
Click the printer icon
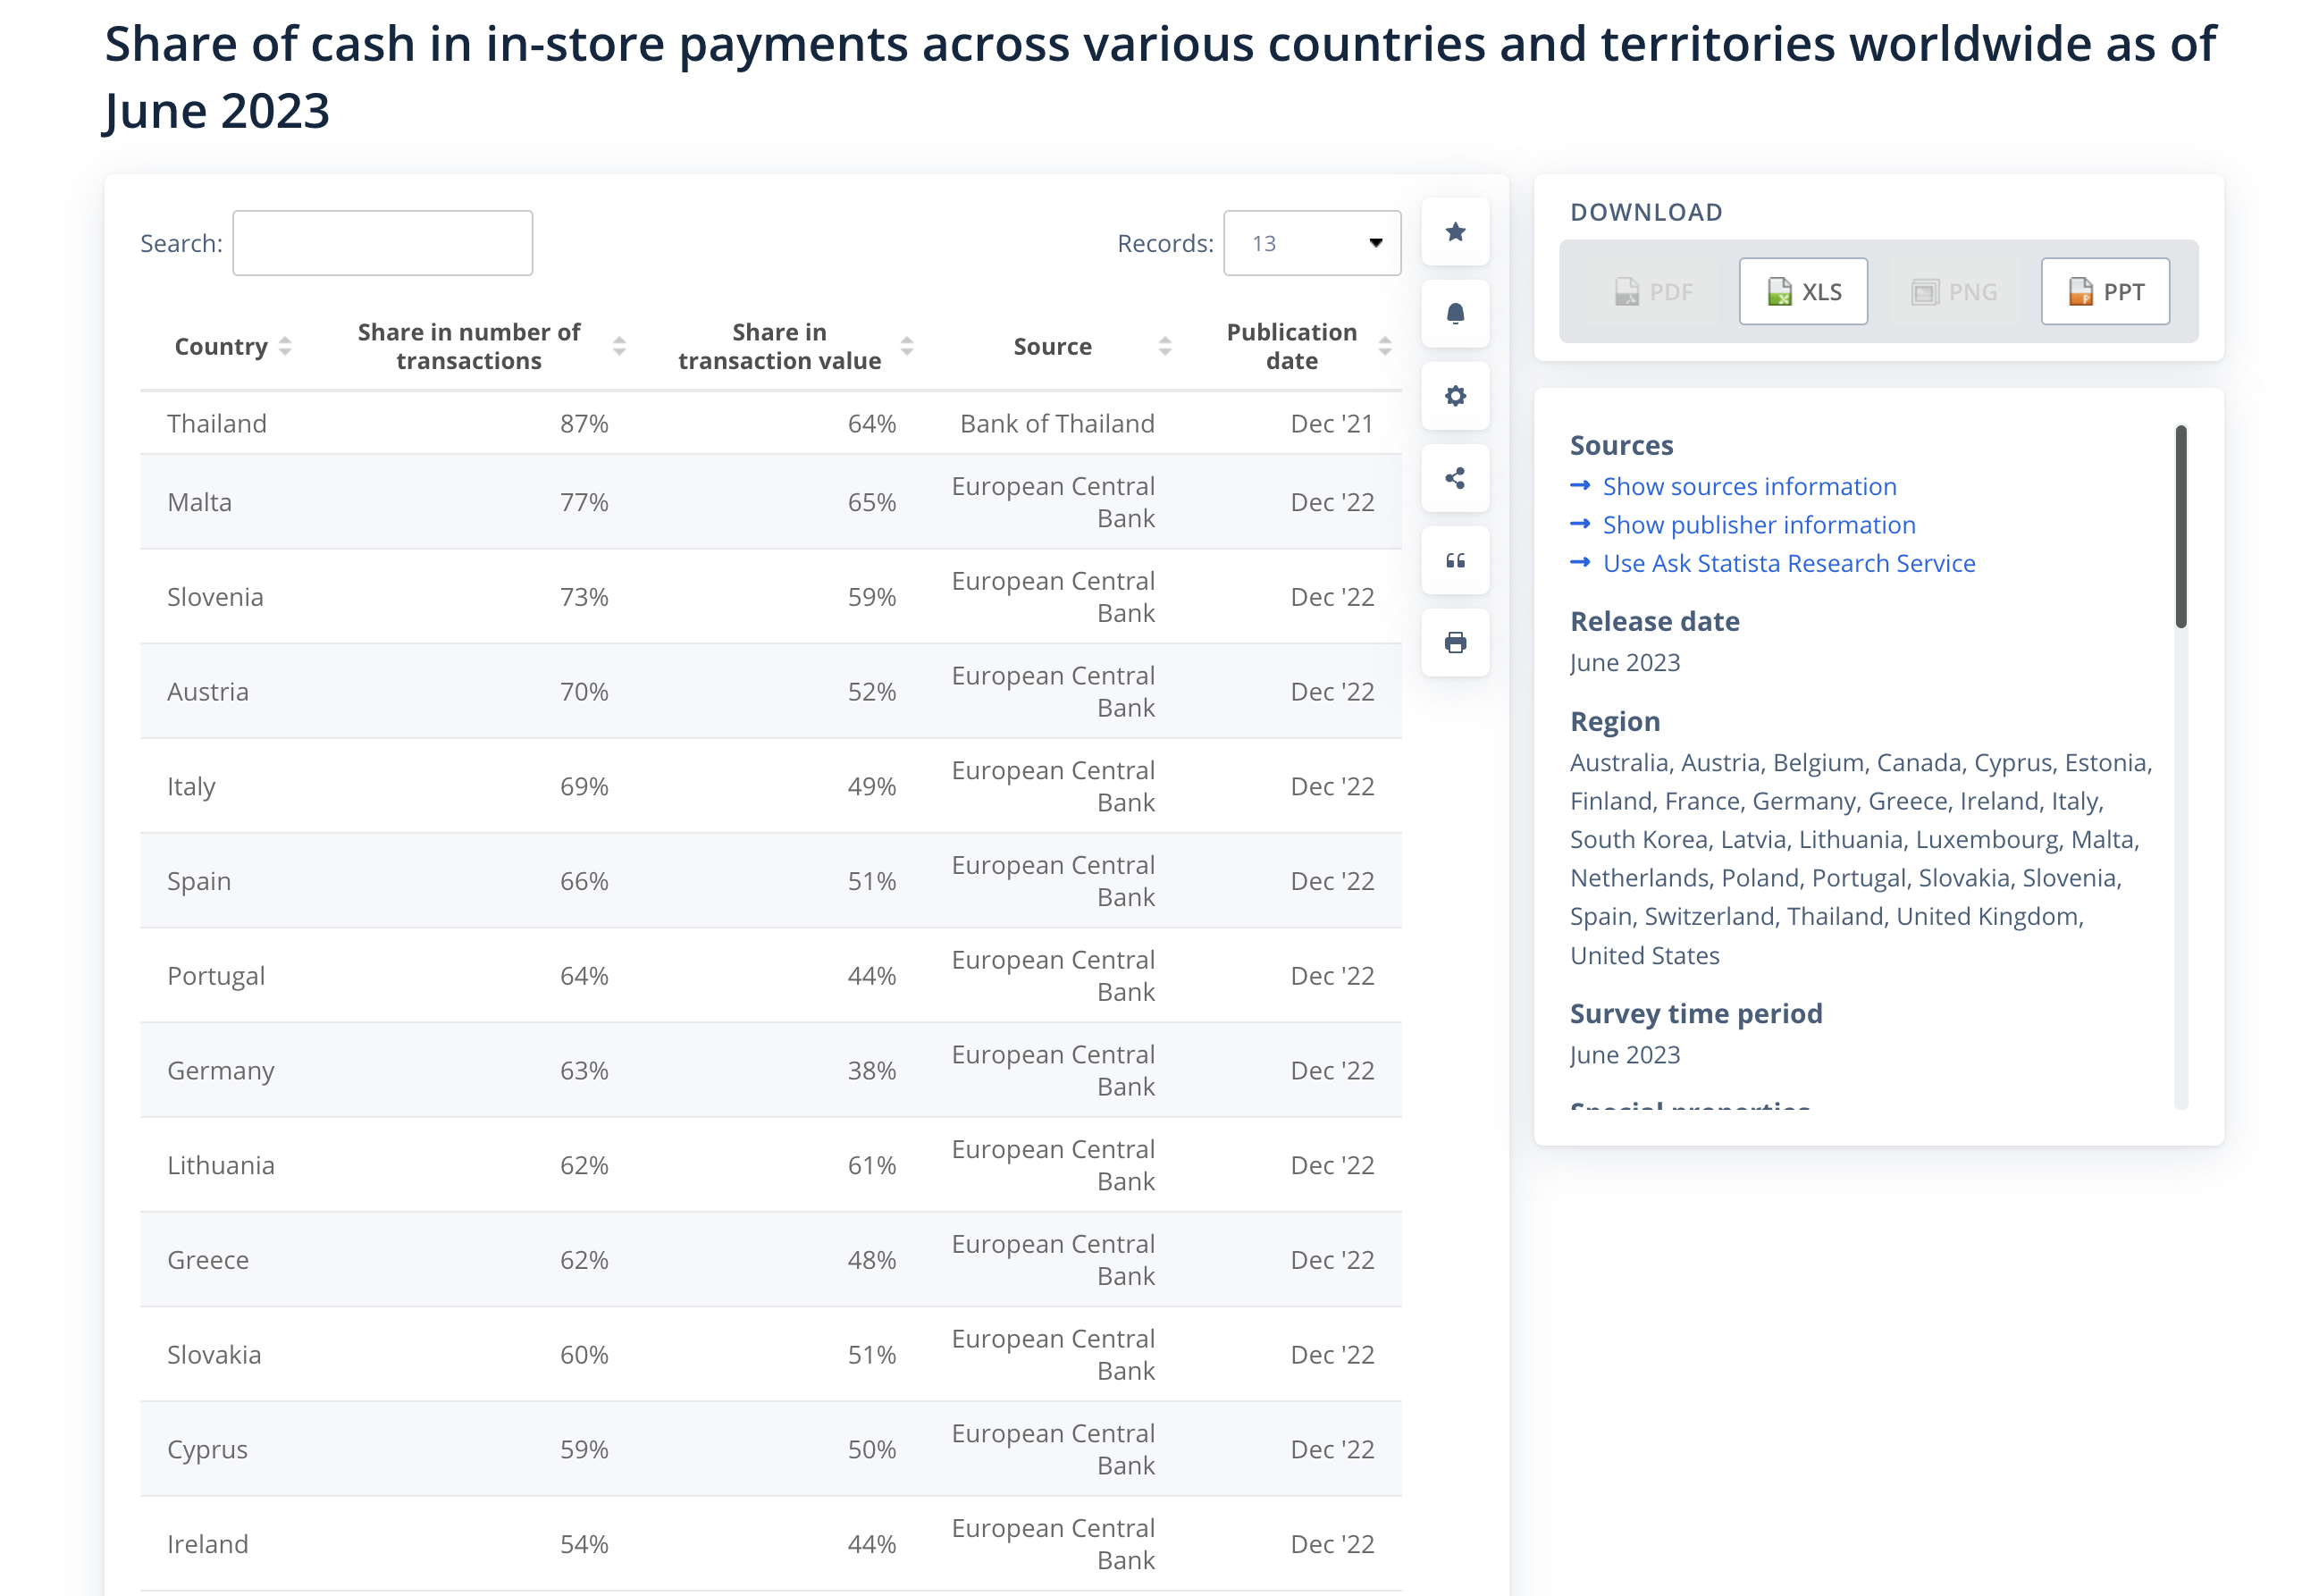click(x=1455, y=642)
